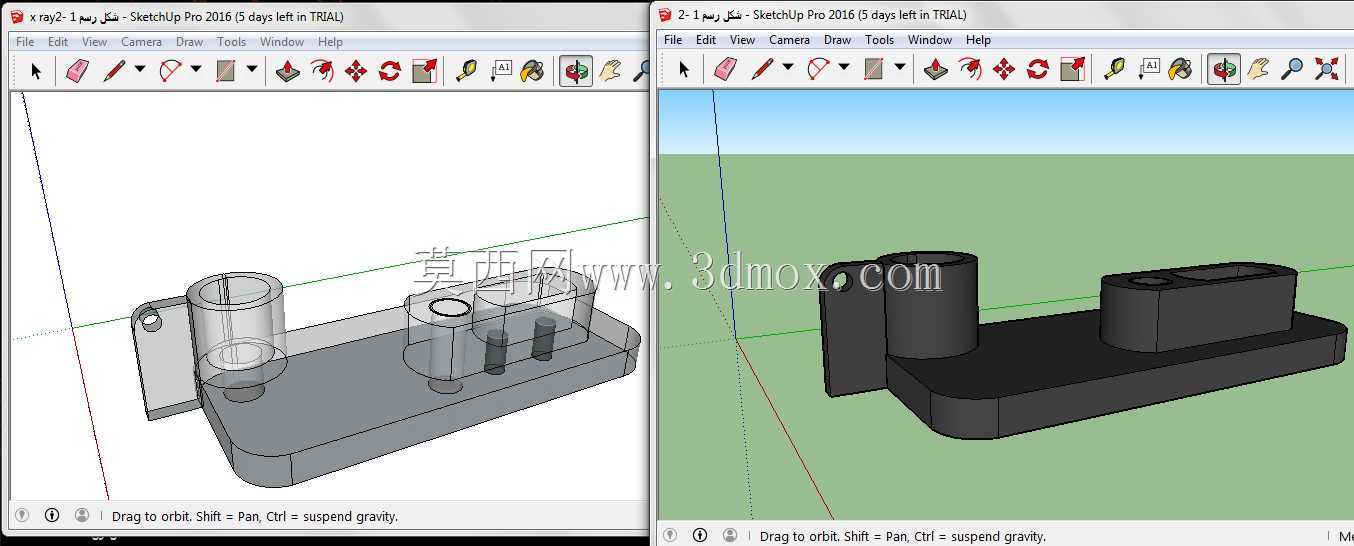Select the Text label tool in 2- 1 window

coord(1148,69)
